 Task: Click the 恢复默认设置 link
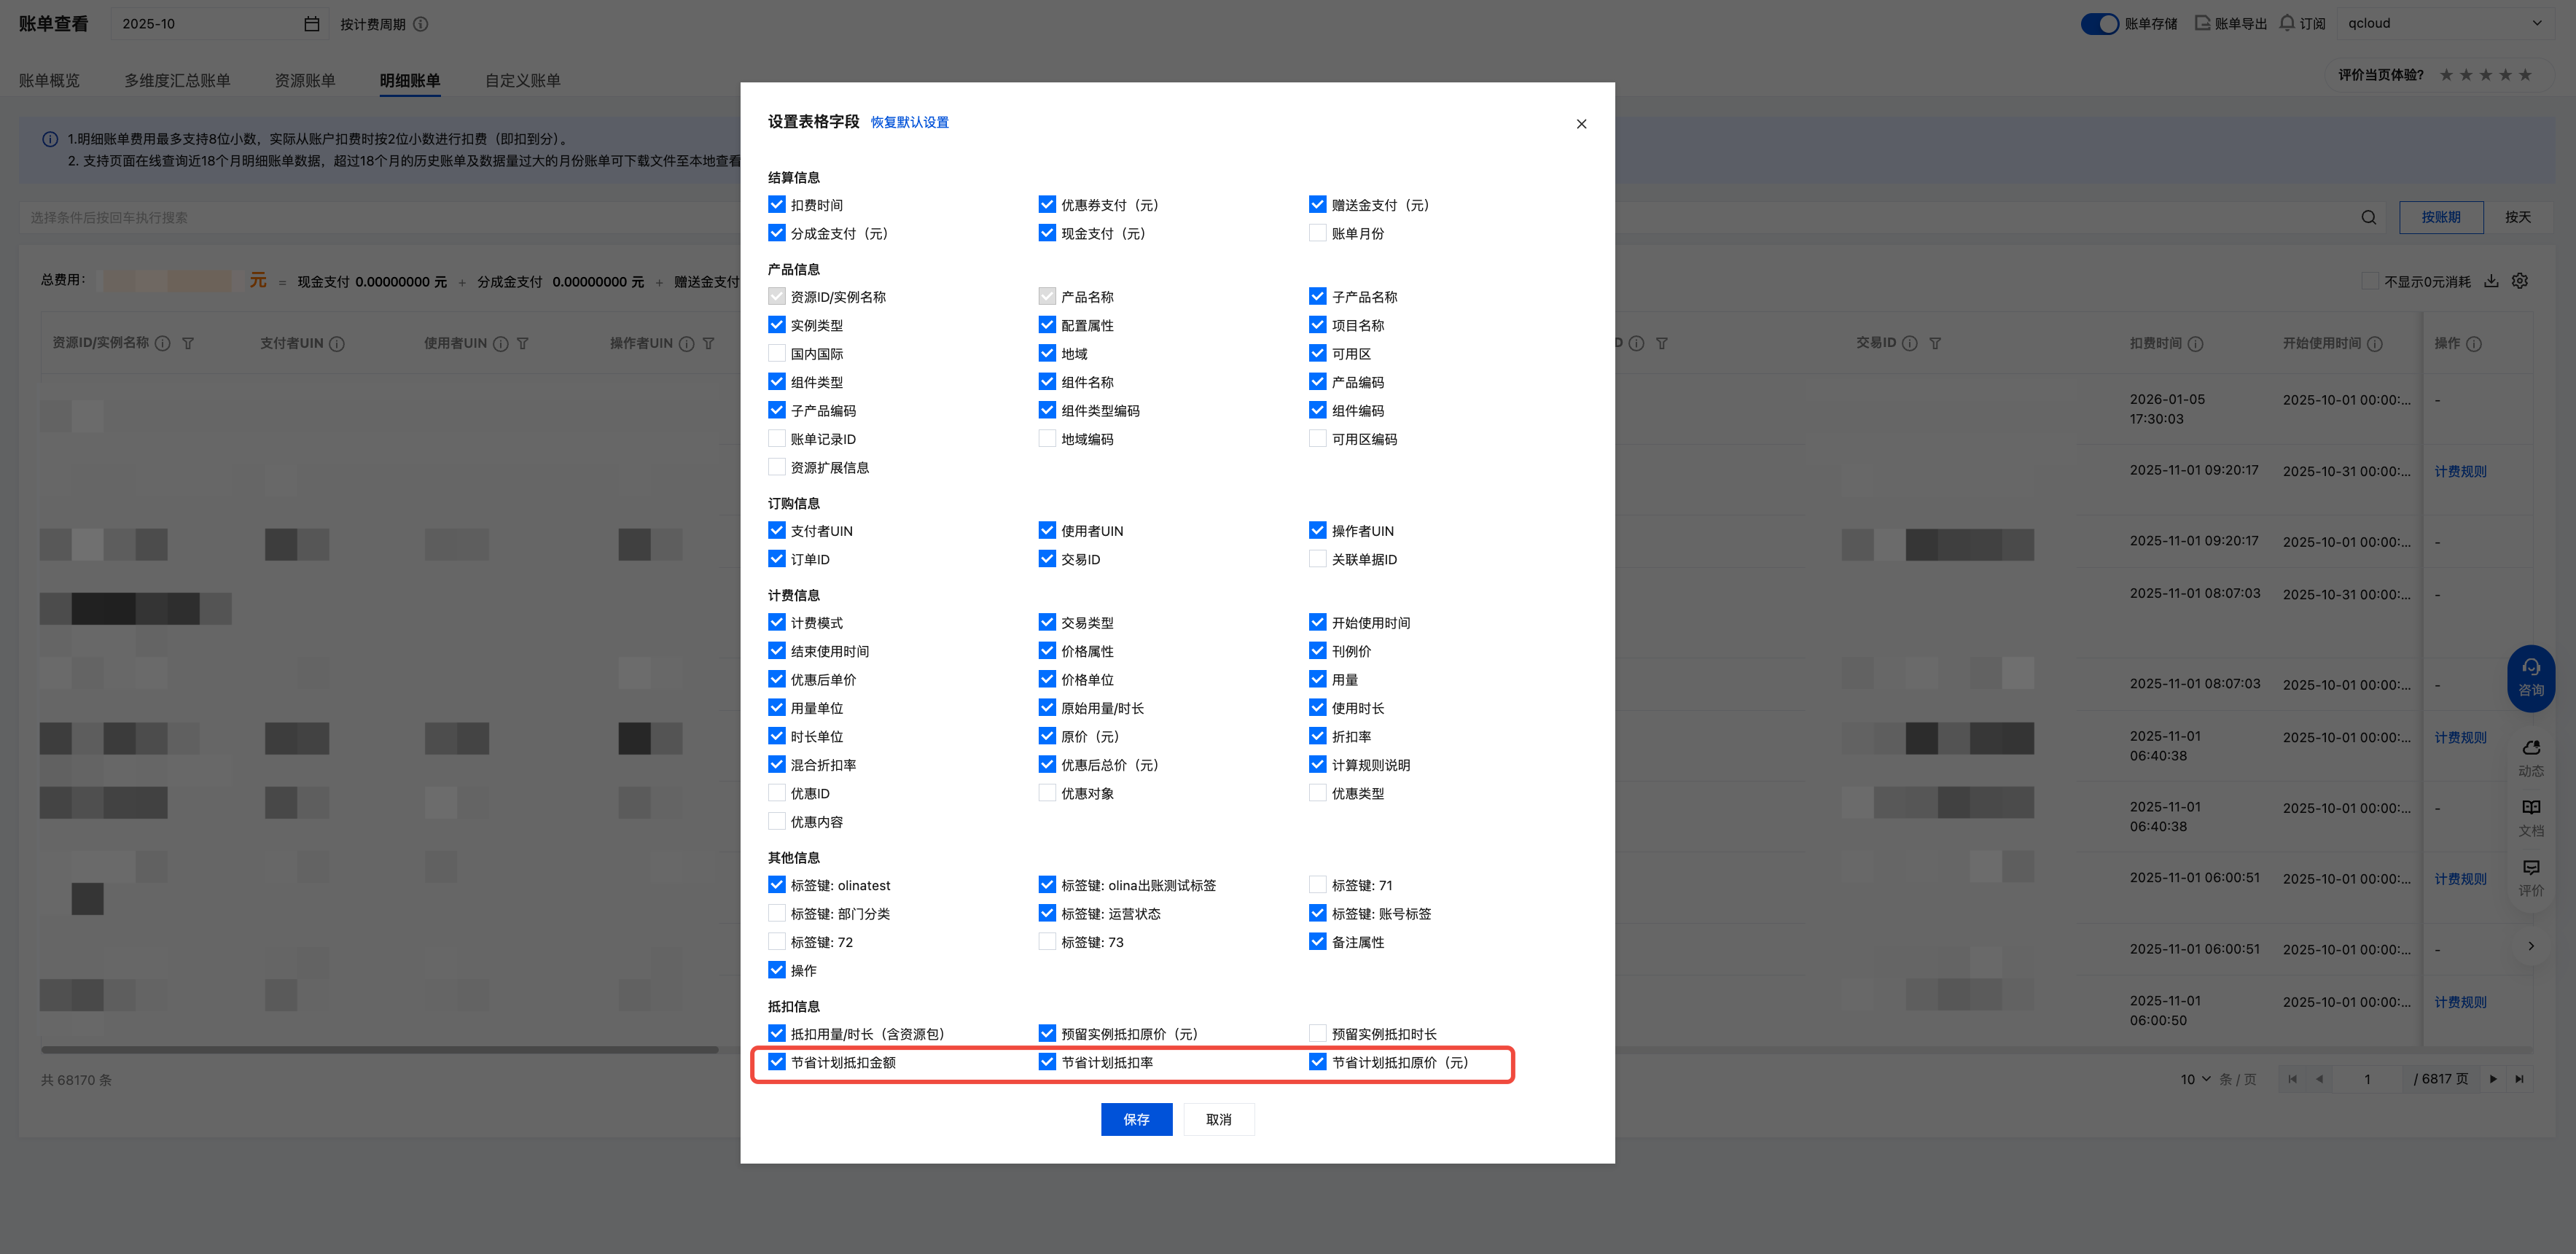tap(909, 122)
